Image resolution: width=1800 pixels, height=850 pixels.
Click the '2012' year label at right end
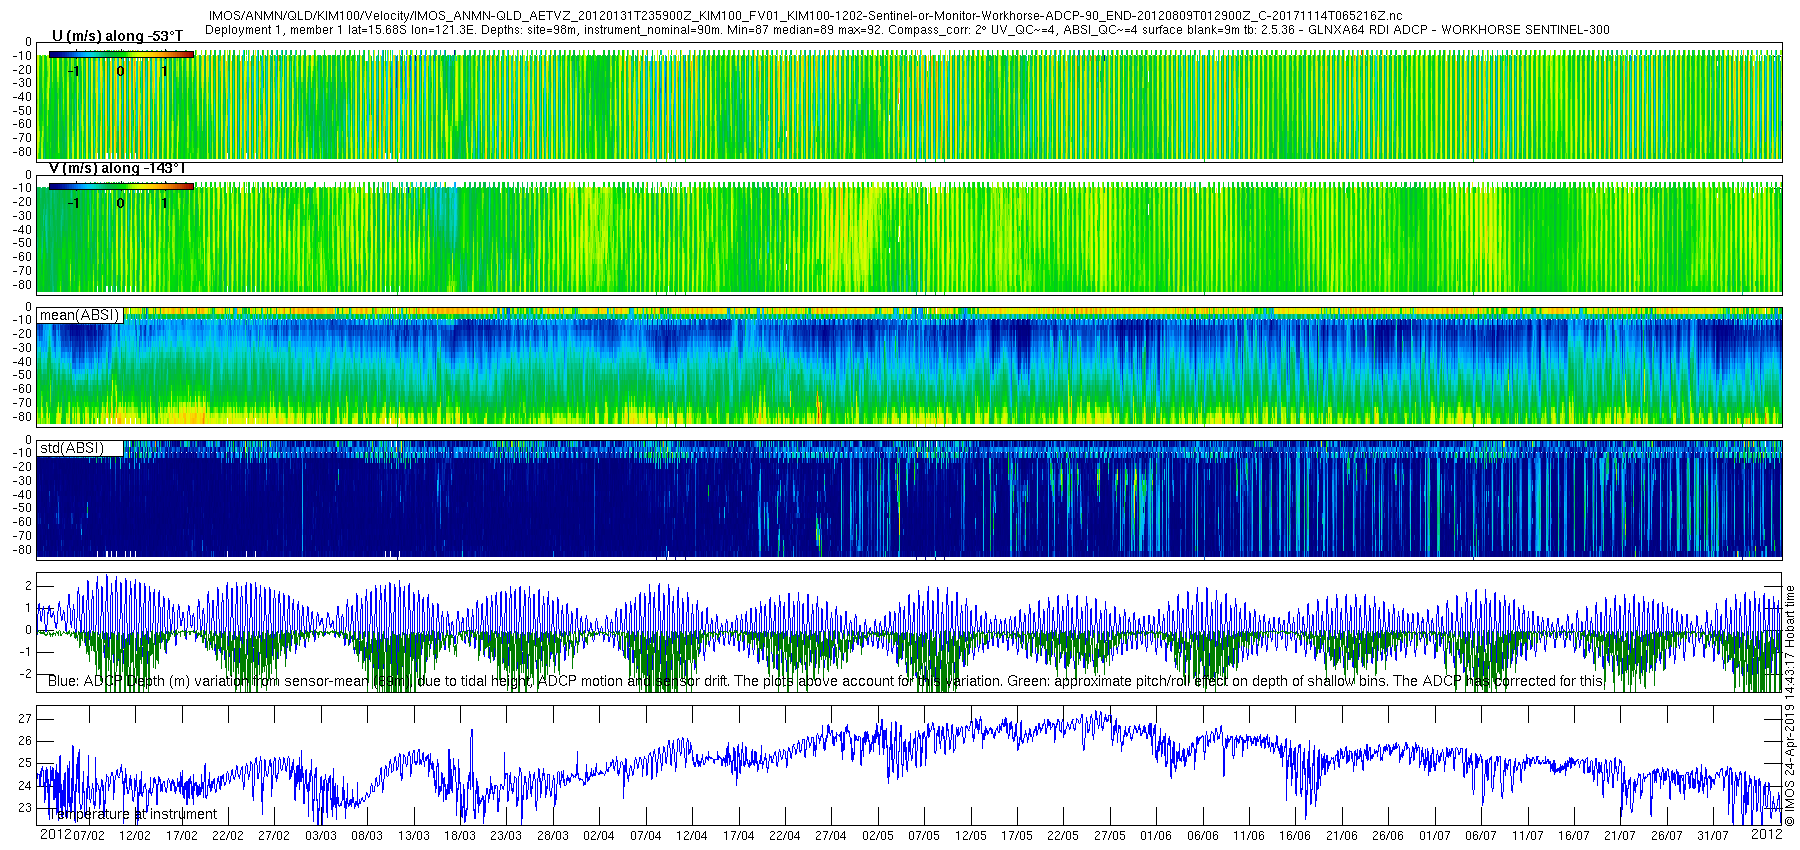[x=1766, y=834]
